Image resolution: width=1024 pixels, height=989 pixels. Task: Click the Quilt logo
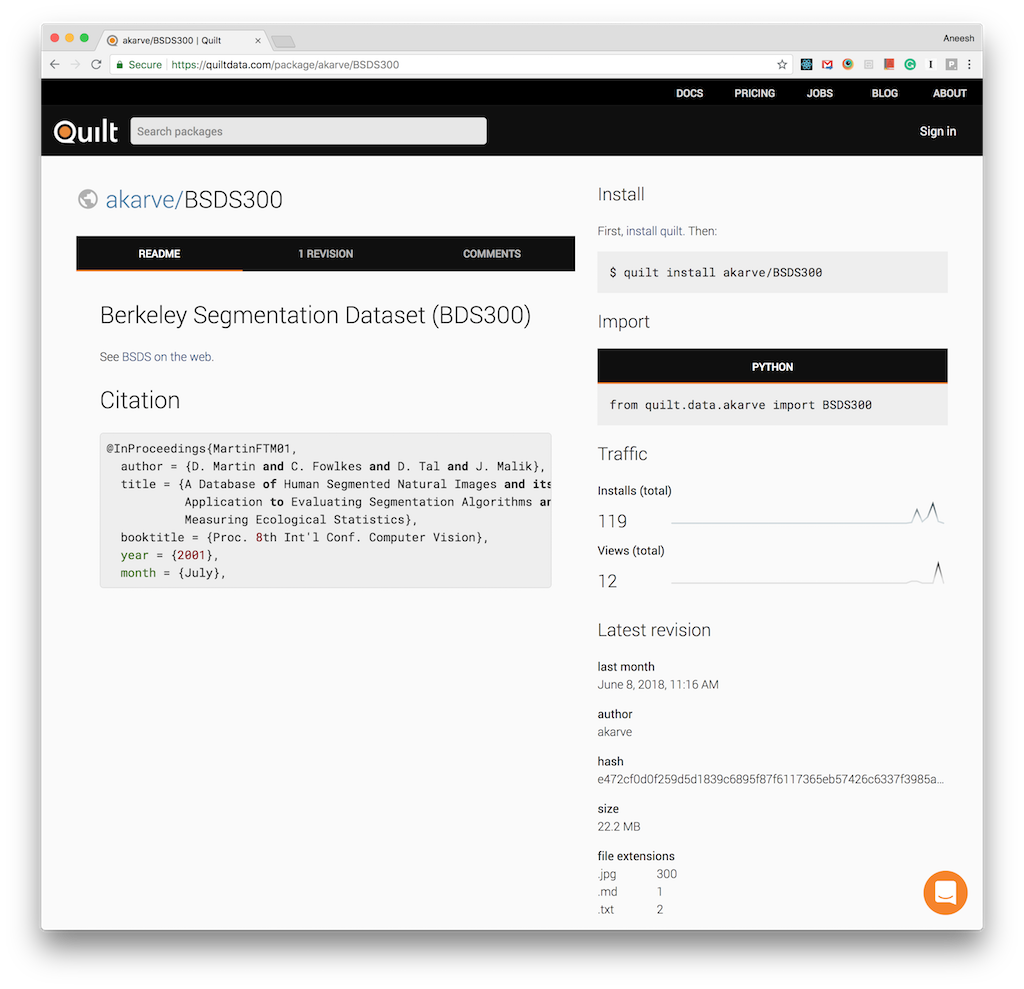click(x=86, y=131)
